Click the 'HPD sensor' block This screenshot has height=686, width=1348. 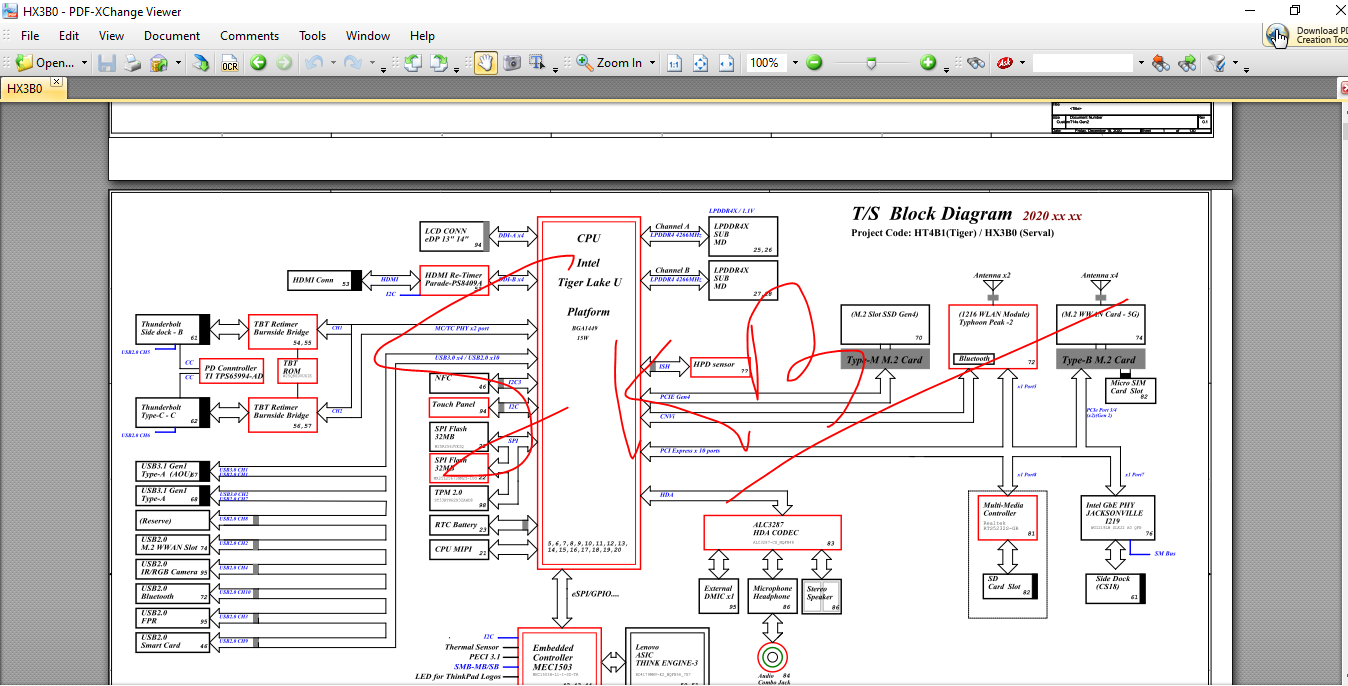pyautogui.click(x=720, y=365)
